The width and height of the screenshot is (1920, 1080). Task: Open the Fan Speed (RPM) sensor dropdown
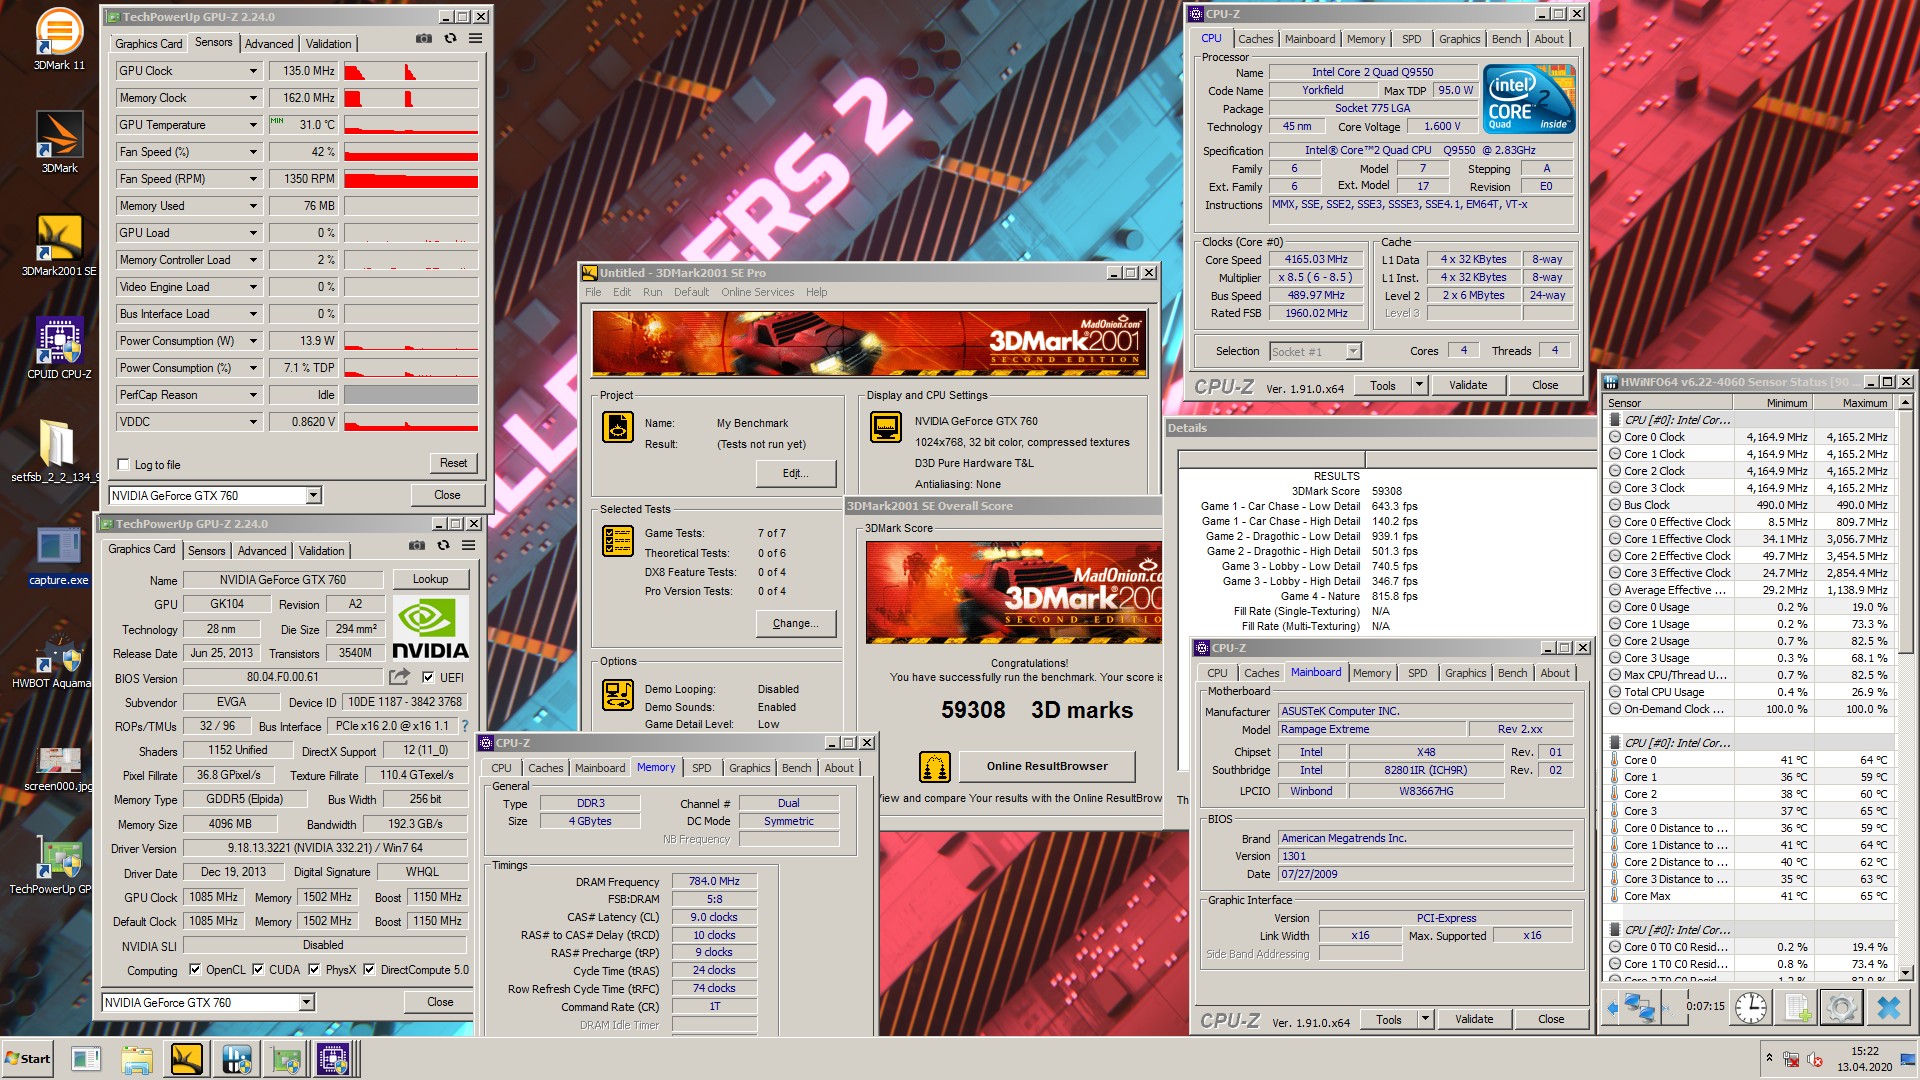253,179
